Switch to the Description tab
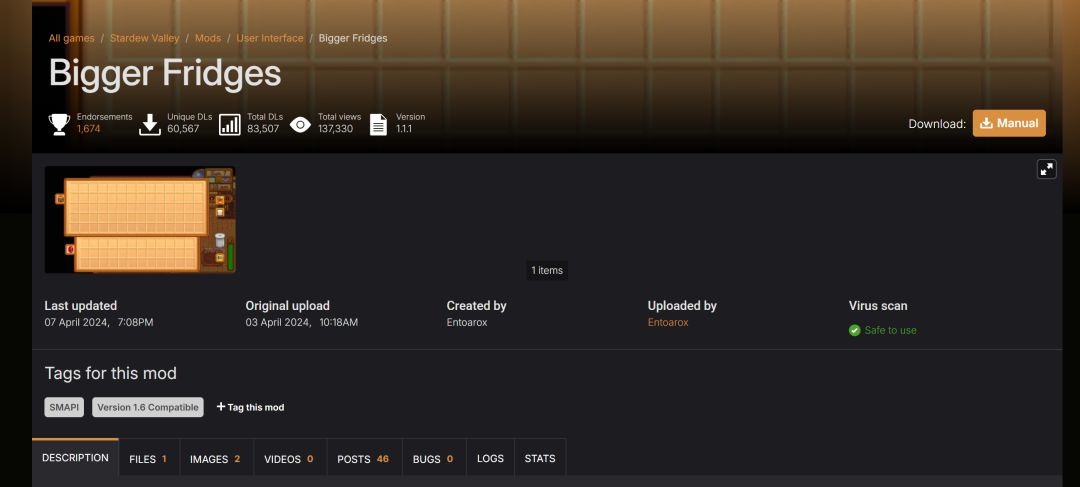 (75, 457)
